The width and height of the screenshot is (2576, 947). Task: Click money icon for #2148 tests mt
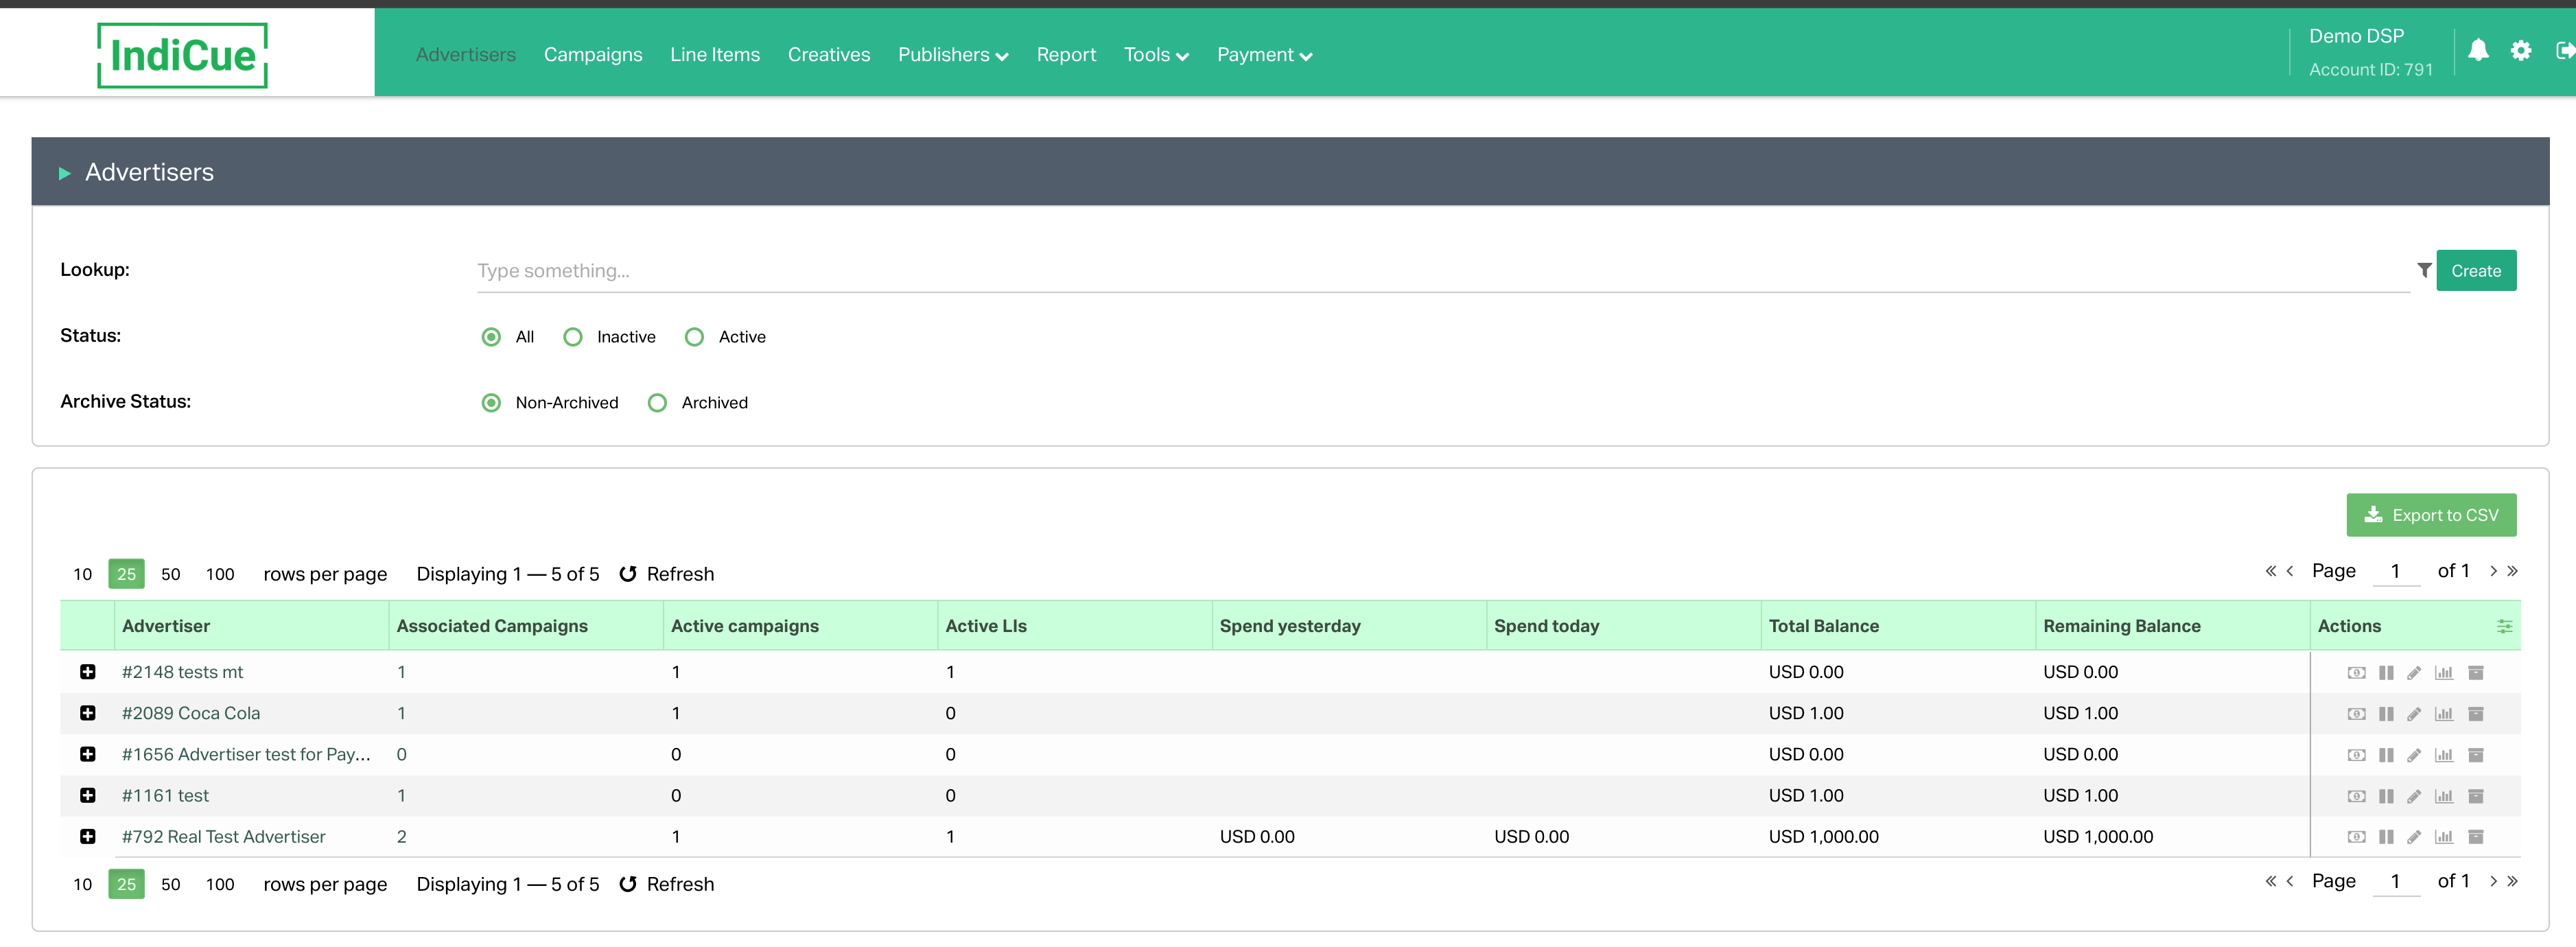click(x=2356, y=673)
